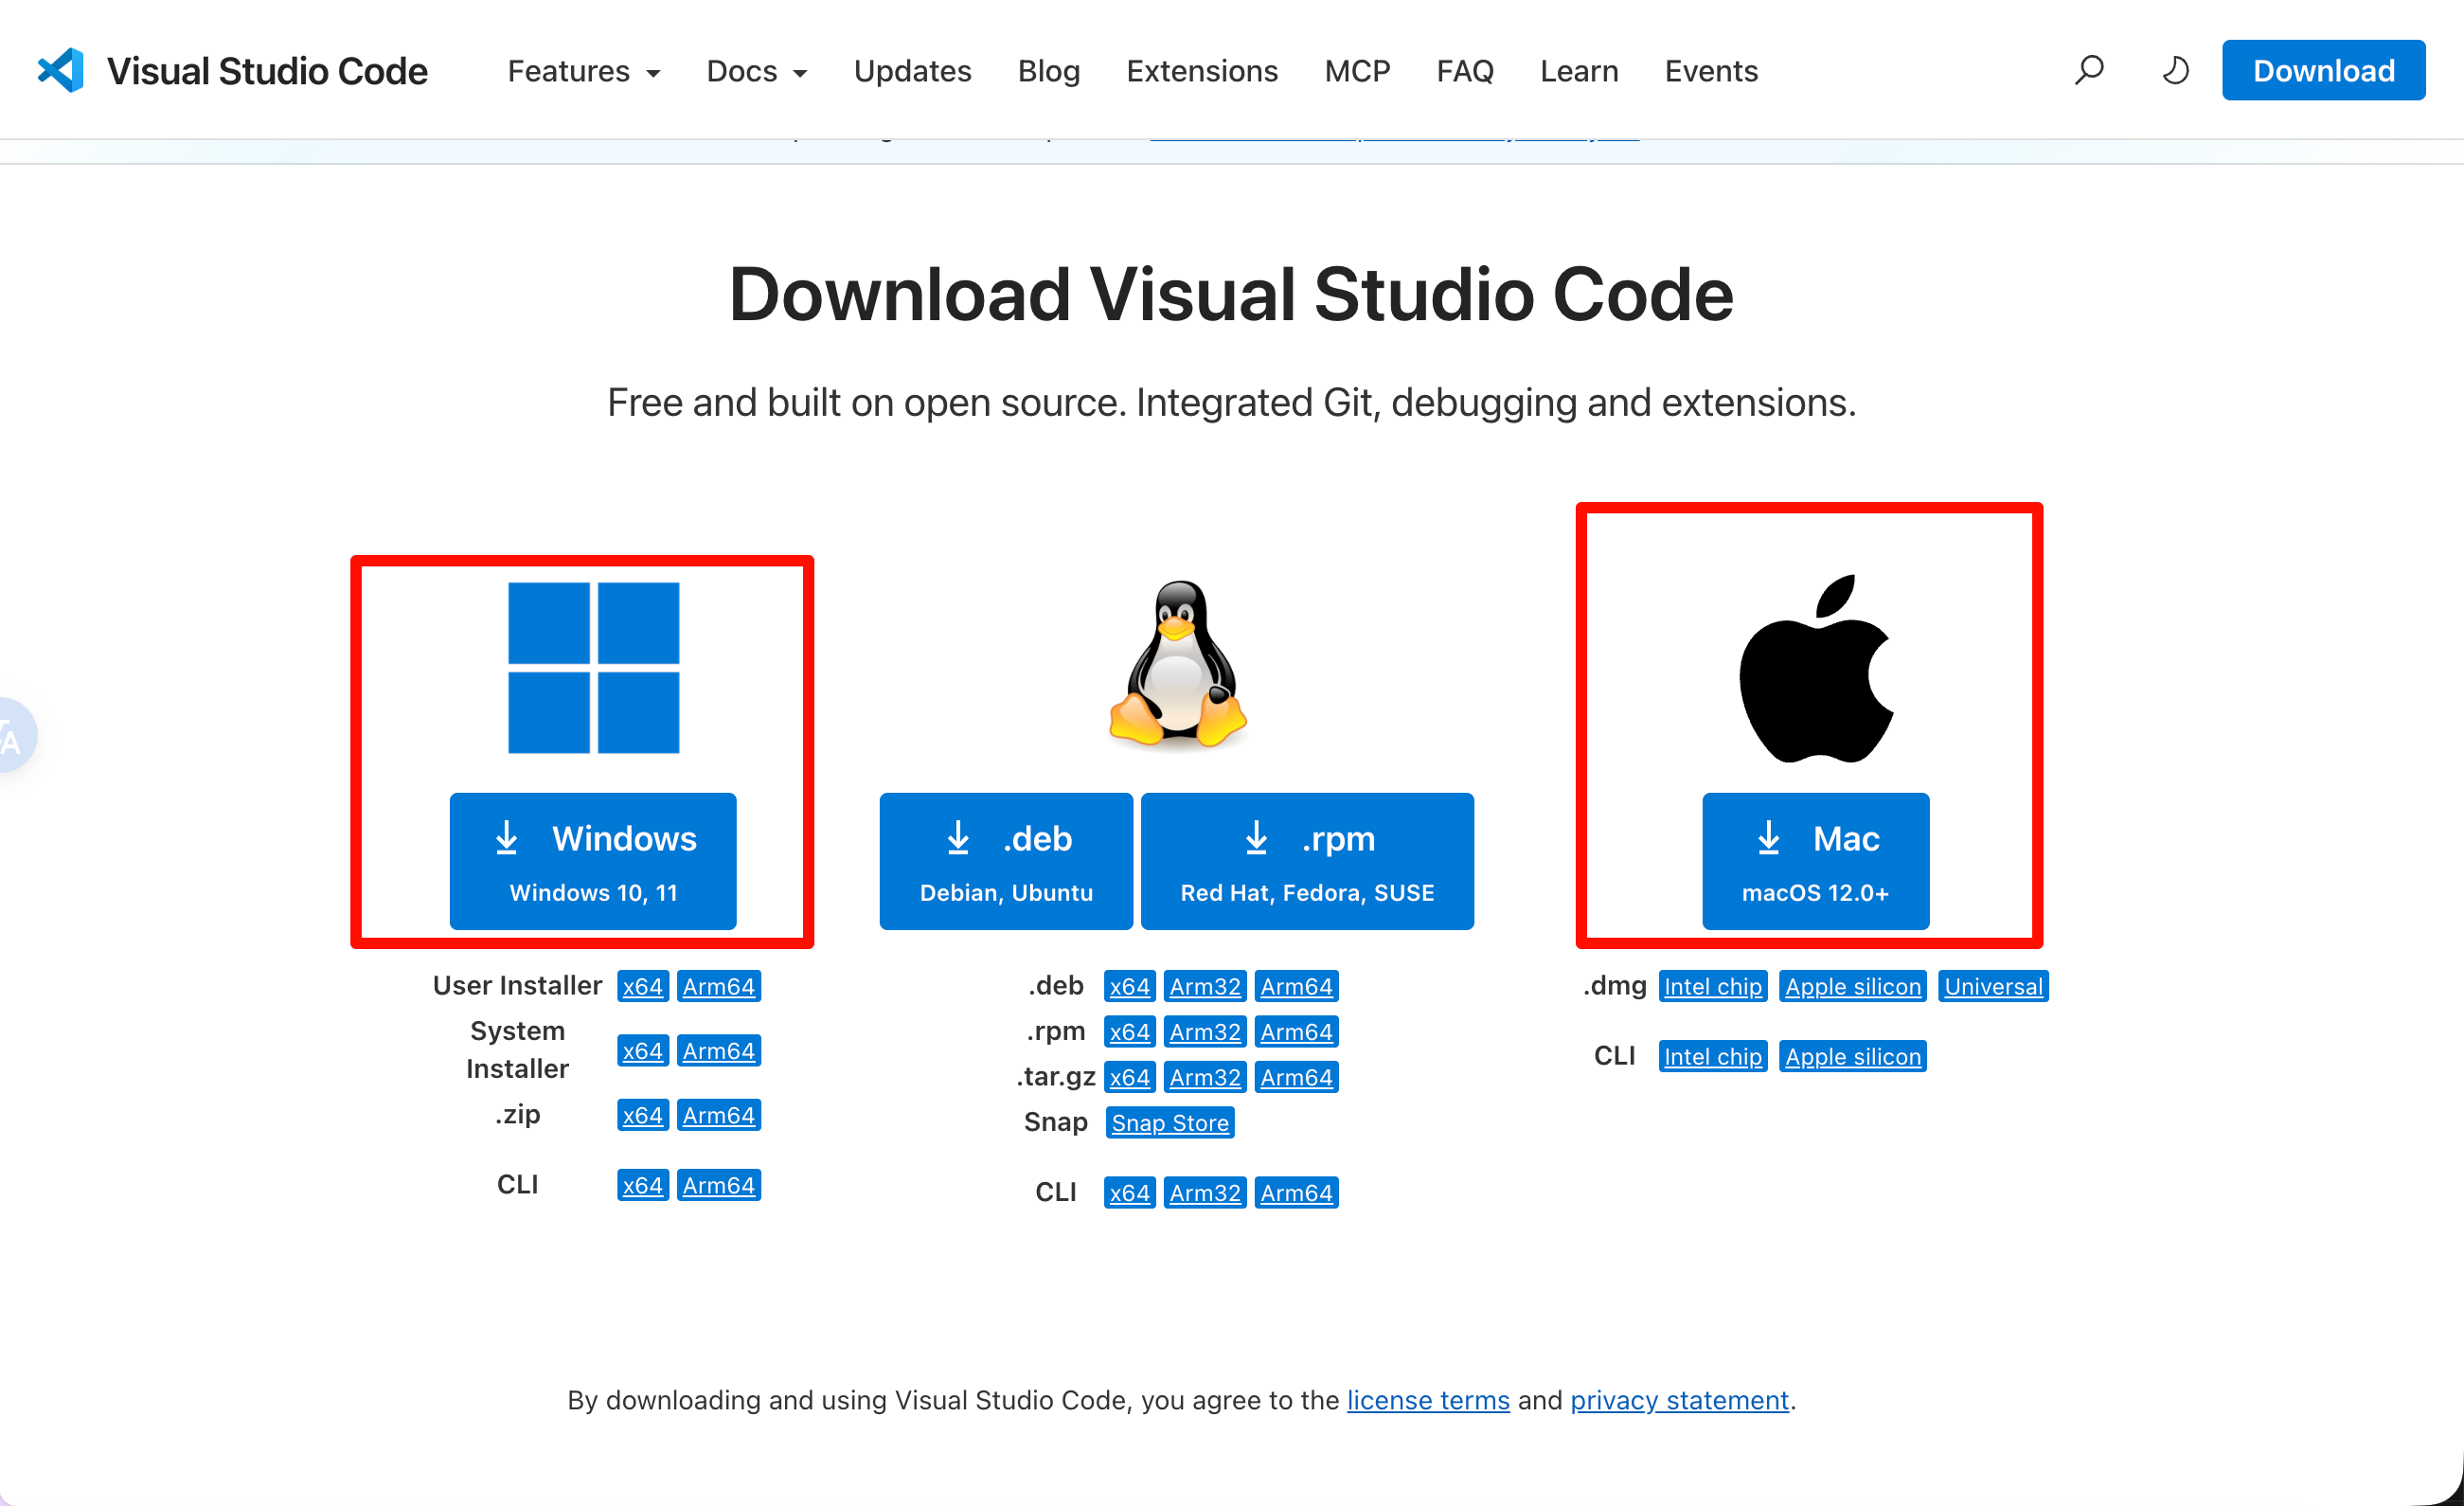Viewport: 2464px width, 1506px height.
Task: Go to the Extensions page
Action: click(1202, 71)
